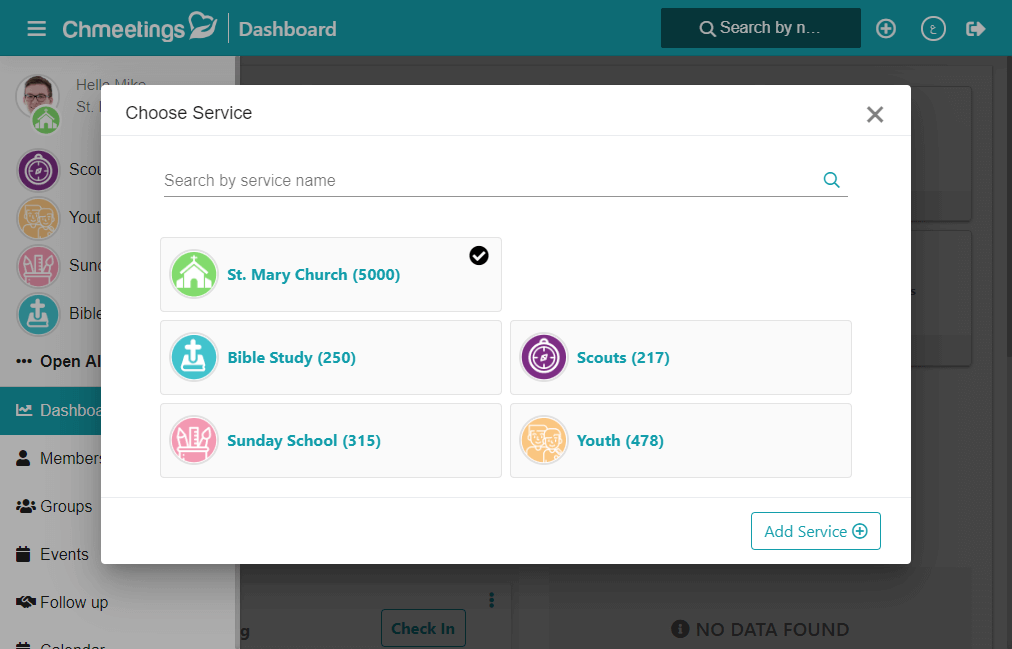
Task: Open the three-dot options menu above Check In
Action: (x=492, y=600)
